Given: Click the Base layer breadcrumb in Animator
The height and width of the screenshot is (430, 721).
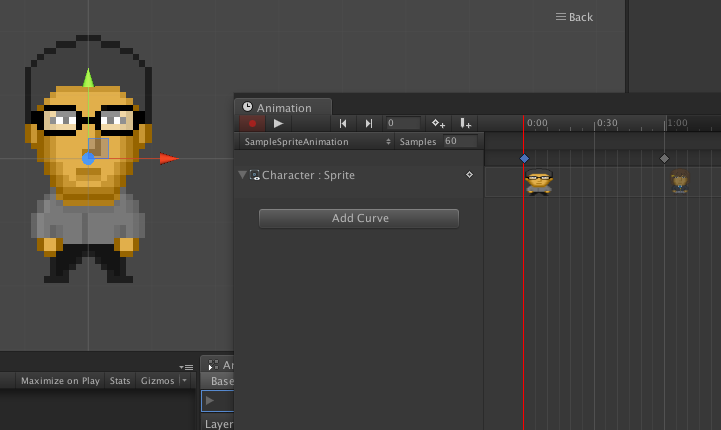Looking at the screenshot, I should (x=218, y=381).
